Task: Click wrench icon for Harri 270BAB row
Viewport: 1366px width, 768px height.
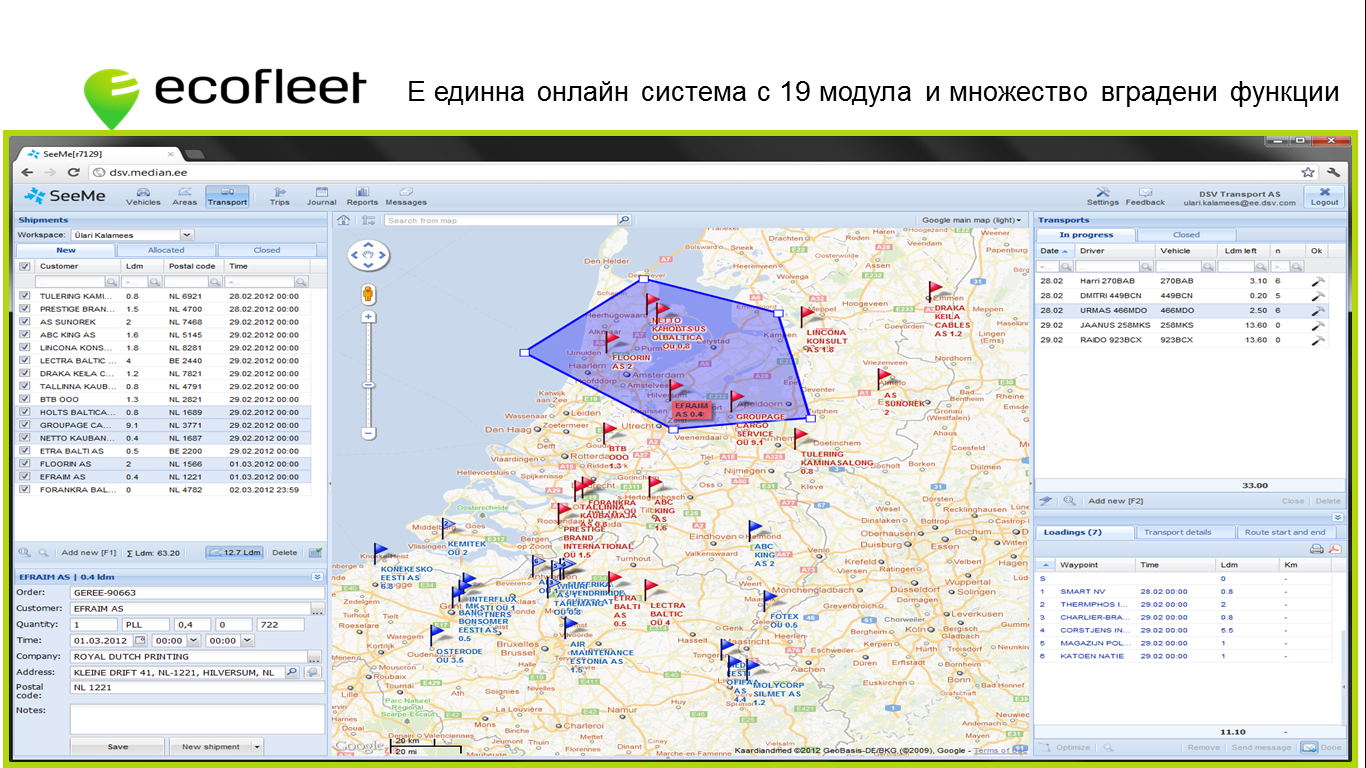Action: pos(1318,282)
